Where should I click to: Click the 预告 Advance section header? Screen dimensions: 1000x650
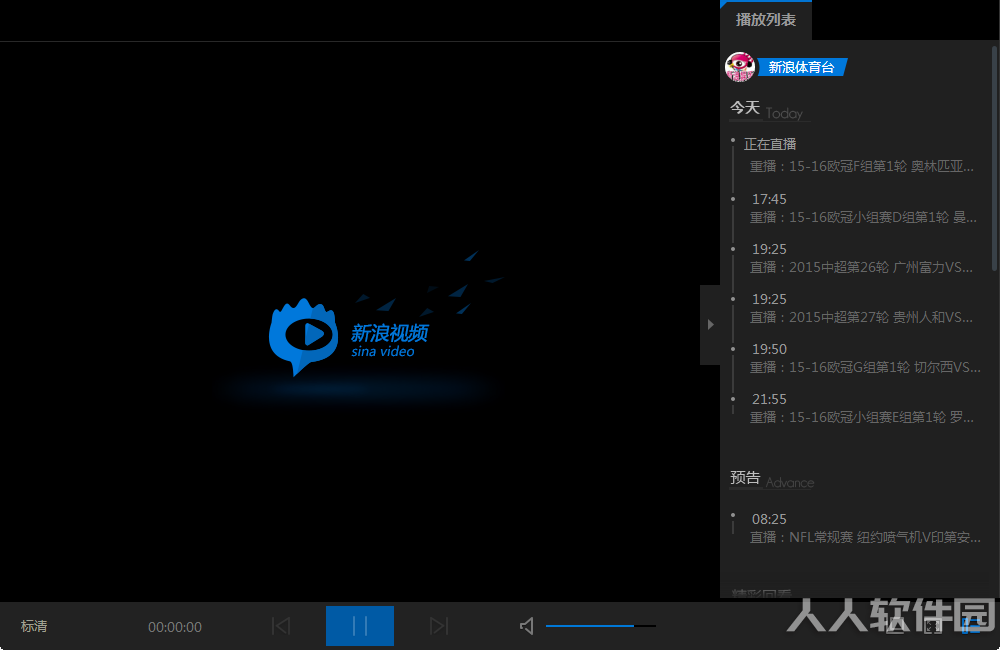click(x=772, y=479)
